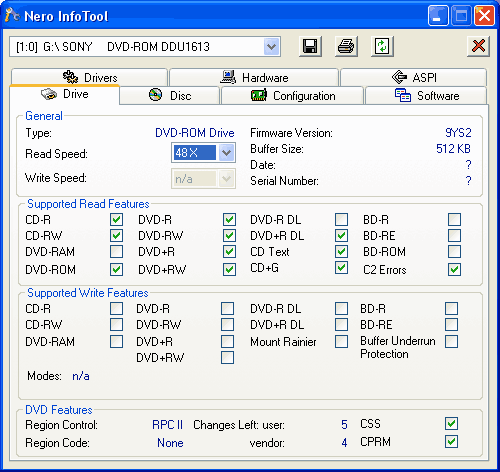Screen dimensions: 500x472
Task: Switch to the Hardware tab
Action: tap(254, 77)
